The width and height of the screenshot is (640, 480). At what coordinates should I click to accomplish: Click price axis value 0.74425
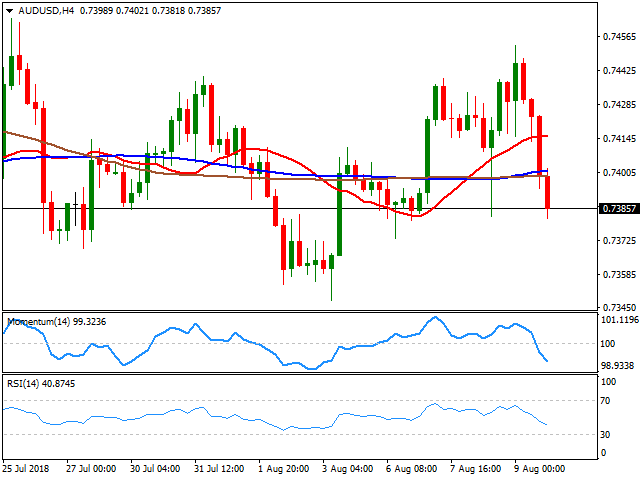619,71
